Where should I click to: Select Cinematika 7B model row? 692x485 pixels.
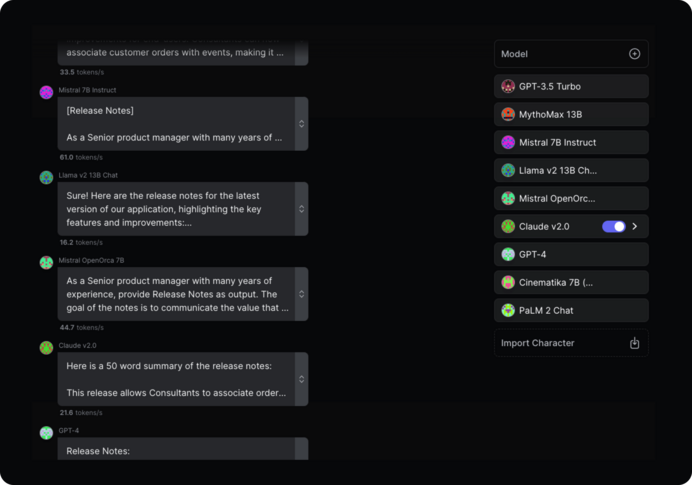pos(571,282)
